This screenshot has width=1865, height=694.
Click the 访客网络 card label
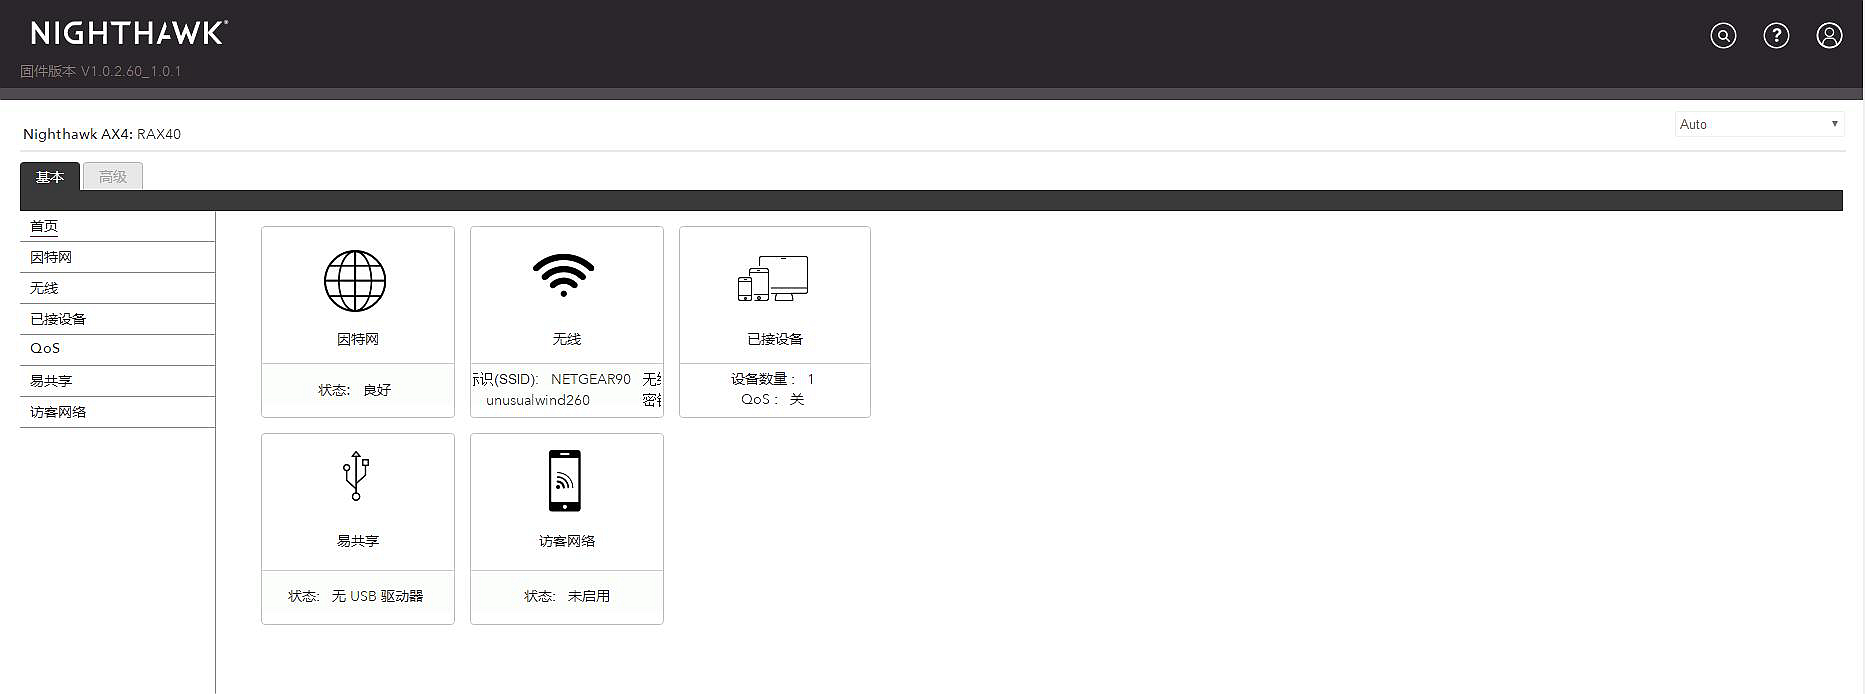click(567, 541)
